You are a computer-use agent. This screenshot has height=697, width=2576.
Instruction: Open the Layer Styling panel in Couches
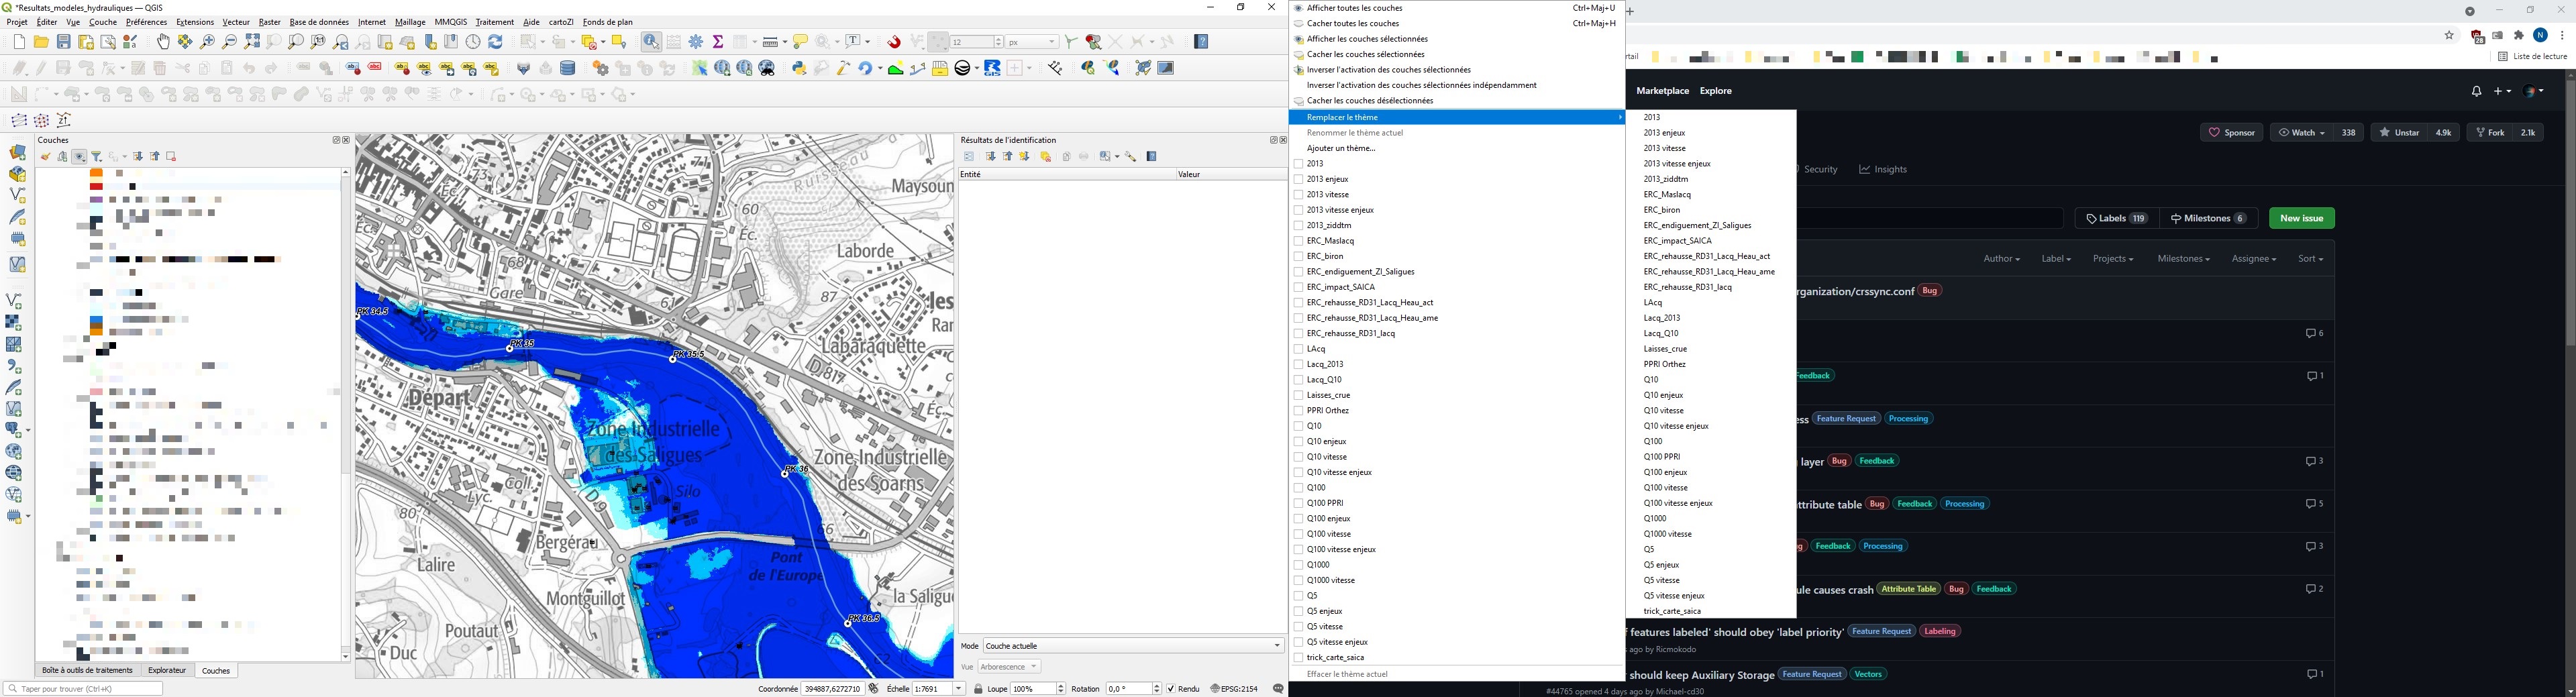(46, 157)
